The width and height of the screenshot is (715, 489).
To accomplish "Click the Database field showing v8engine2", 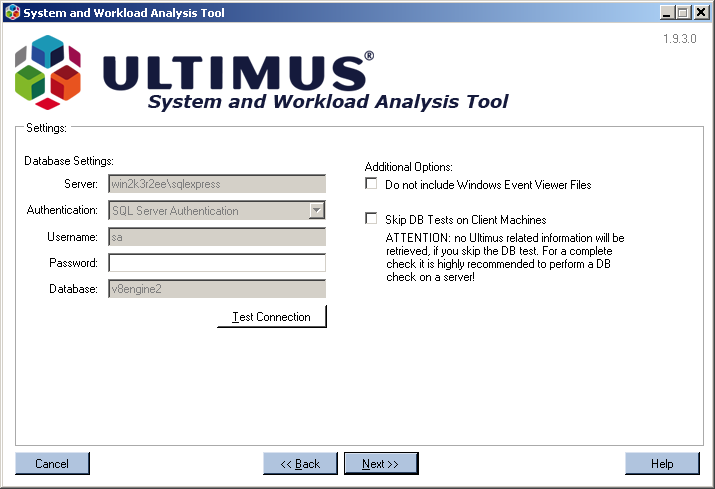I will [217, 289].
